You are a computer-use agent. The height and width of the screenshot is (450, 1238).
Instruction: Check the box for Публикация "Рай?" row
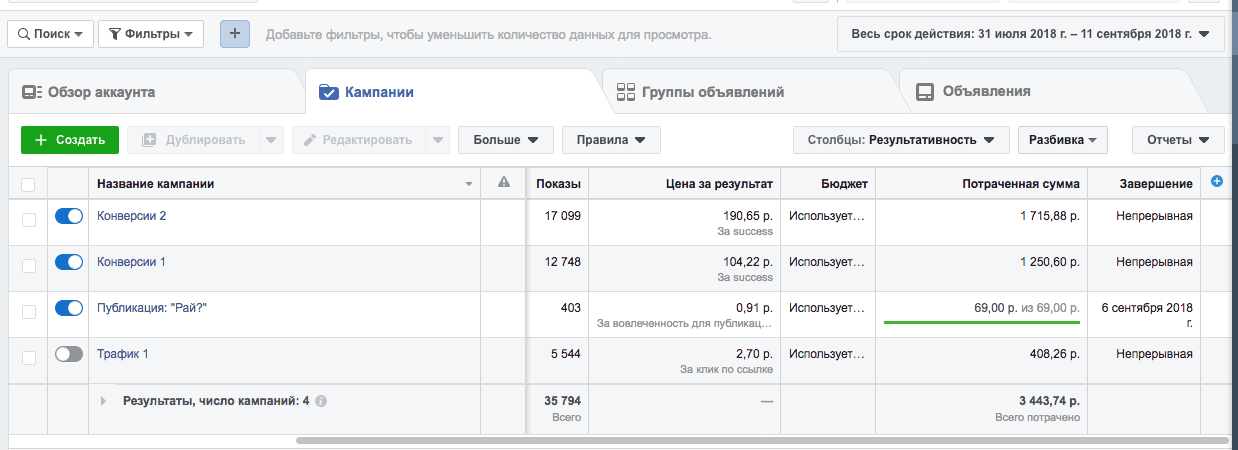tap(28, 311)
